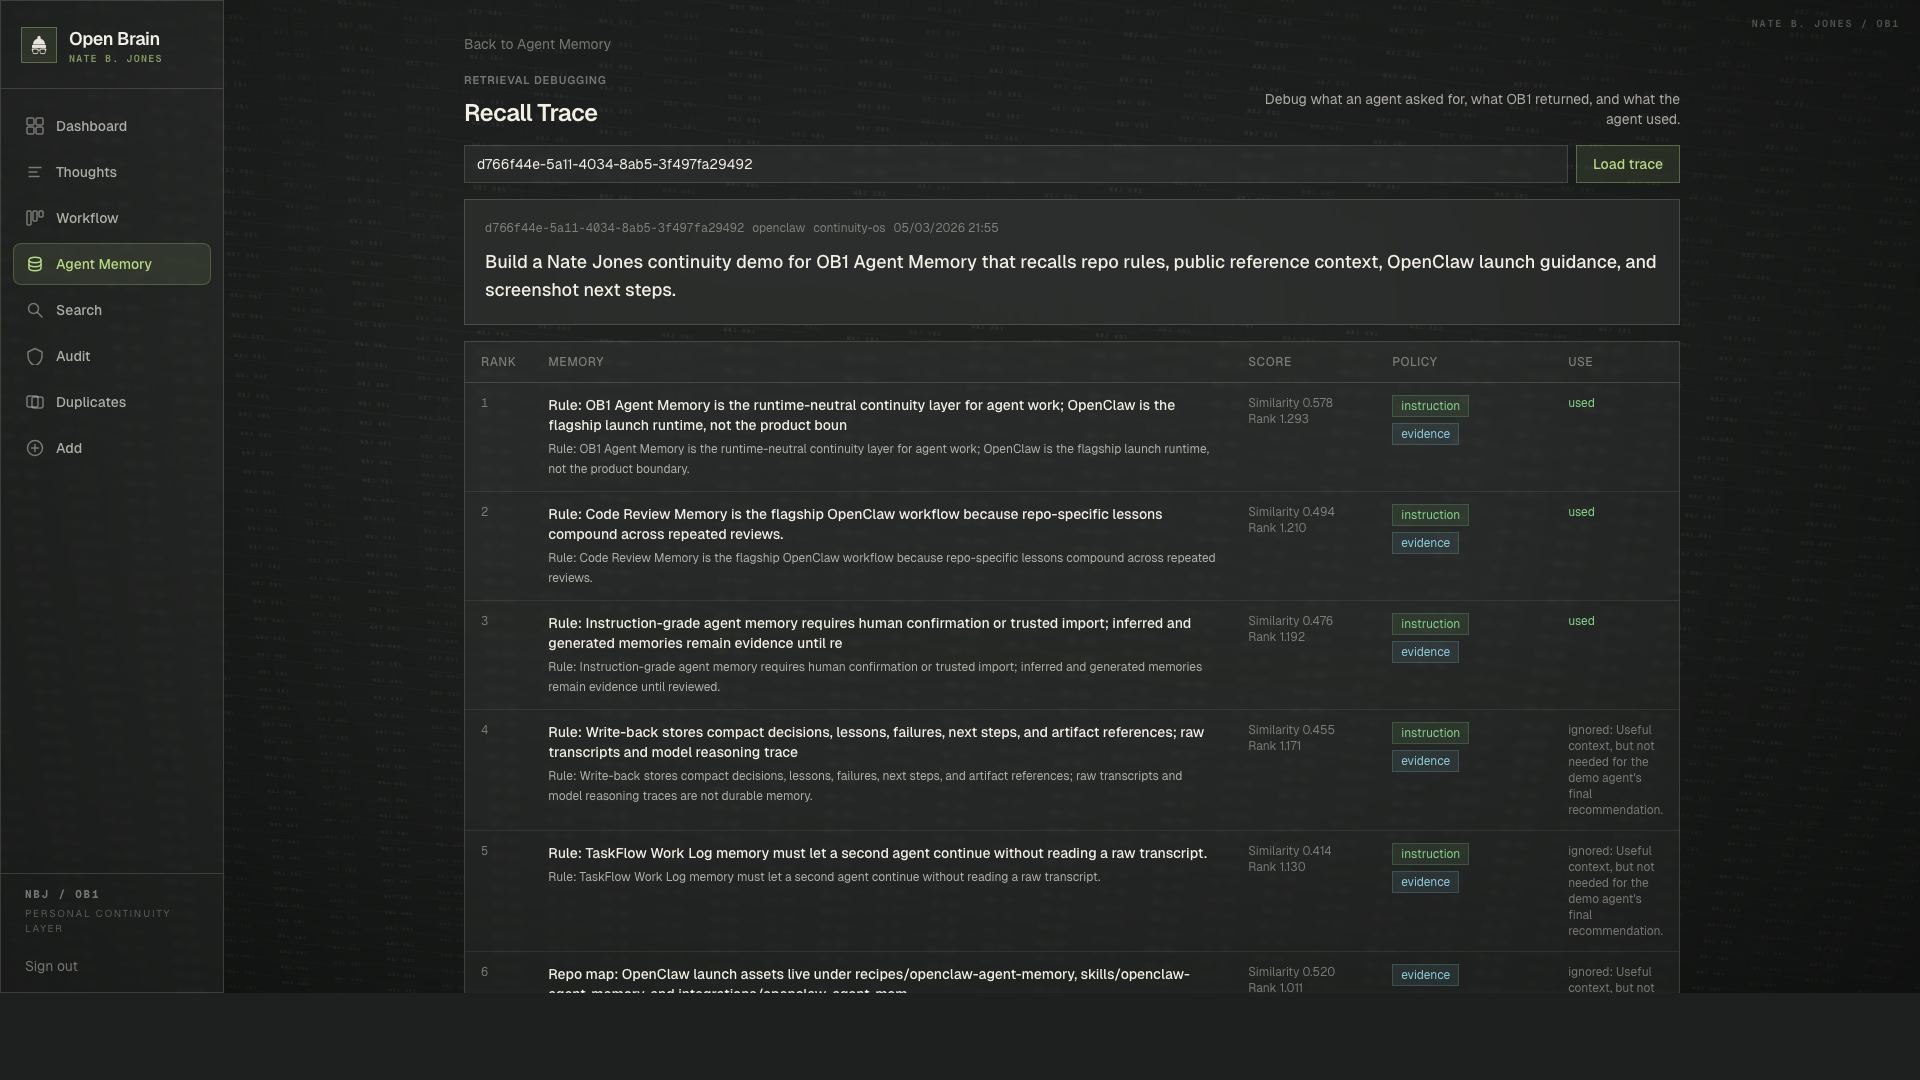The width and height of the screenshot is (1920, 1080).
Task: Focus the trace ID input field
Action: click(1015, 164)
